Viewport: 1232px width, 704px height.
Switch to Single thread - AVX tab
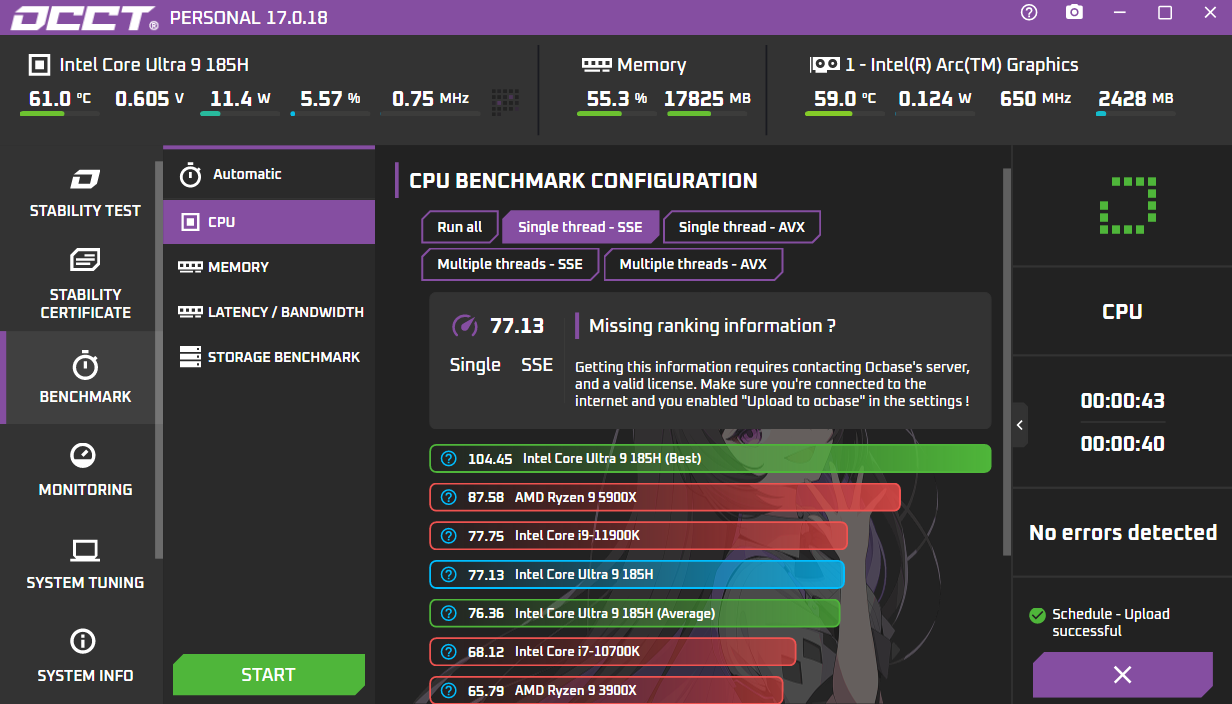point(741,227)
